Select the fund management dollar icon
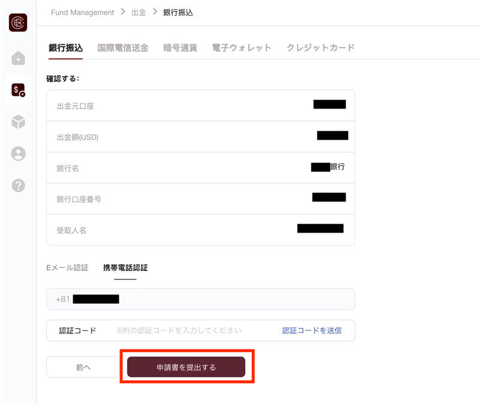This screenshot has height=404, width=480. tap(18, 90)
